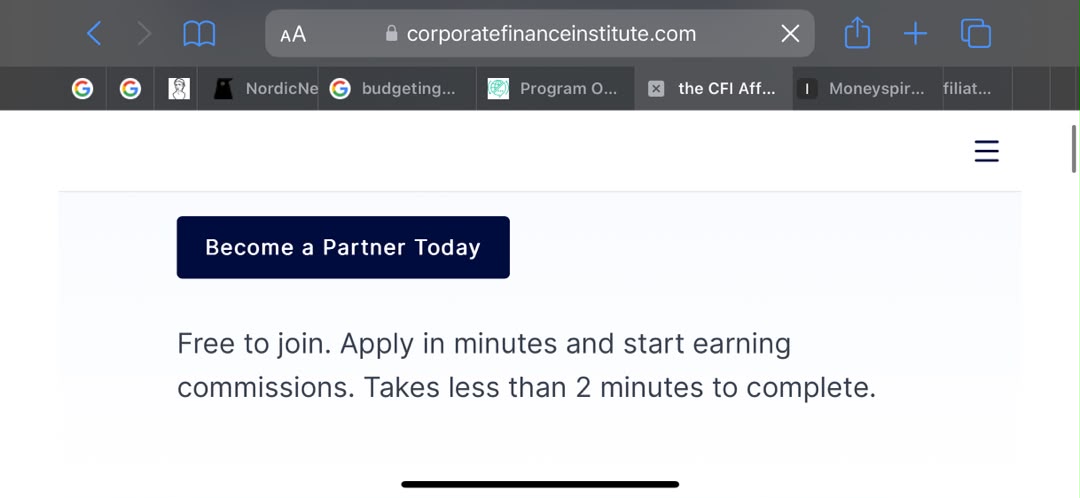
Task: Open a new tab with plus icon
Action: click(x=915, y=33)
